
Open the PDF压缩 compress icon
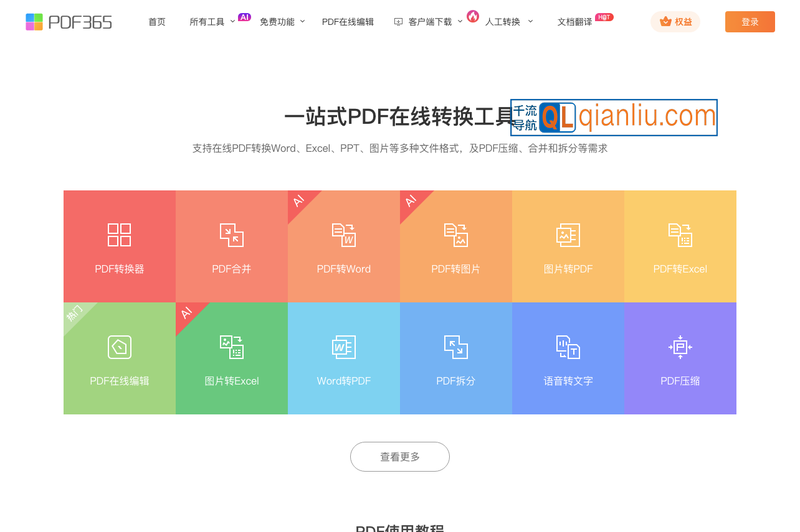[x=680, y=347]
